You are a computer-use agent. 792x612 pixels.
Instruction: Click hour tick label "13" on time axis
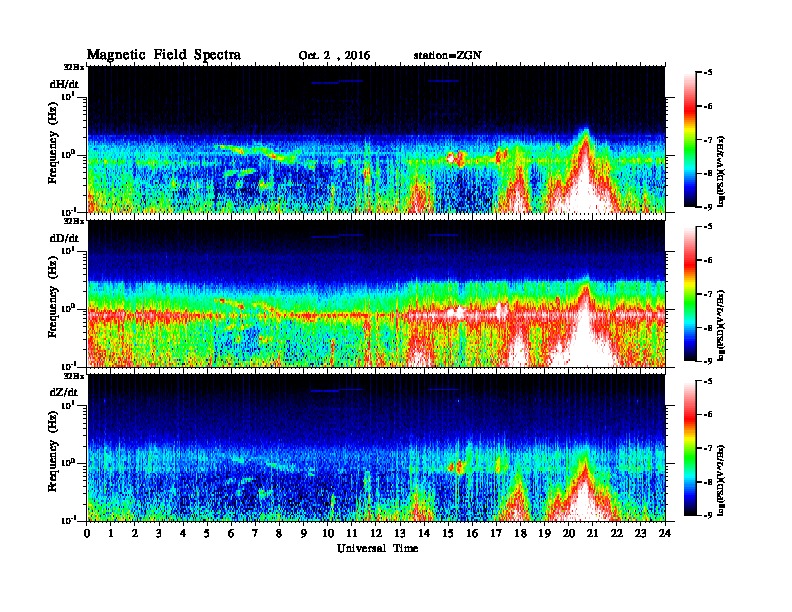(x=400, y=533)
